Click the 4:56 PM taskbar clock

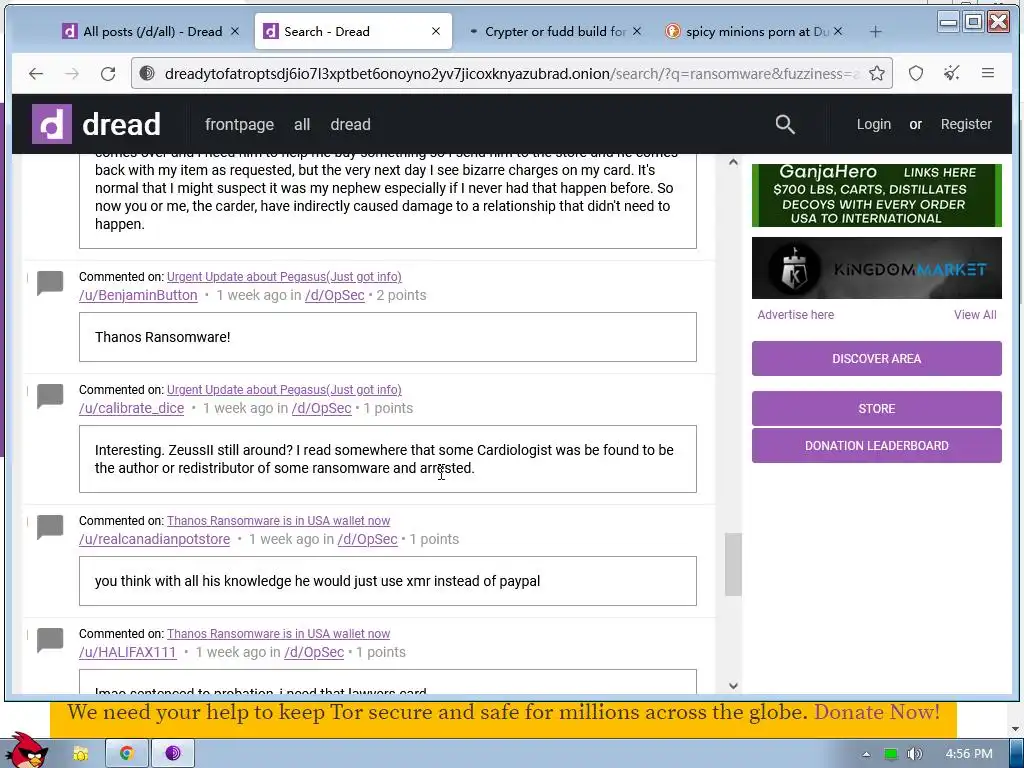pyautogui.click(x=968, y=754)
